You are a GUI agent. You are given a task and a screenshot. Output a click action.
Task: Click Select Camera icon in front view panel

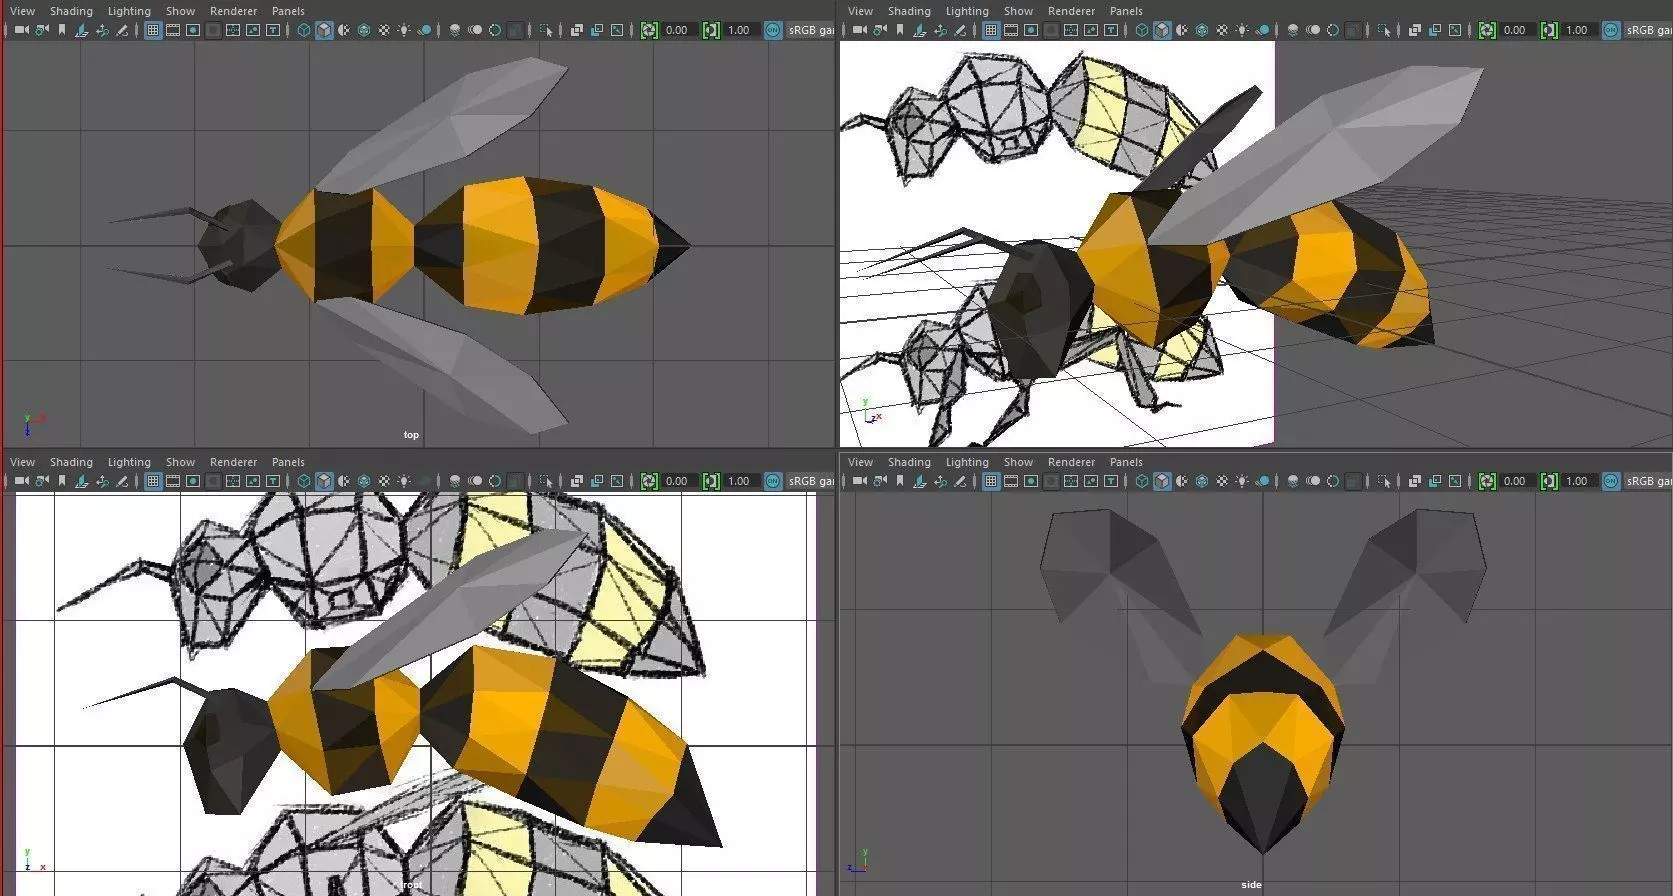point(21,481)
